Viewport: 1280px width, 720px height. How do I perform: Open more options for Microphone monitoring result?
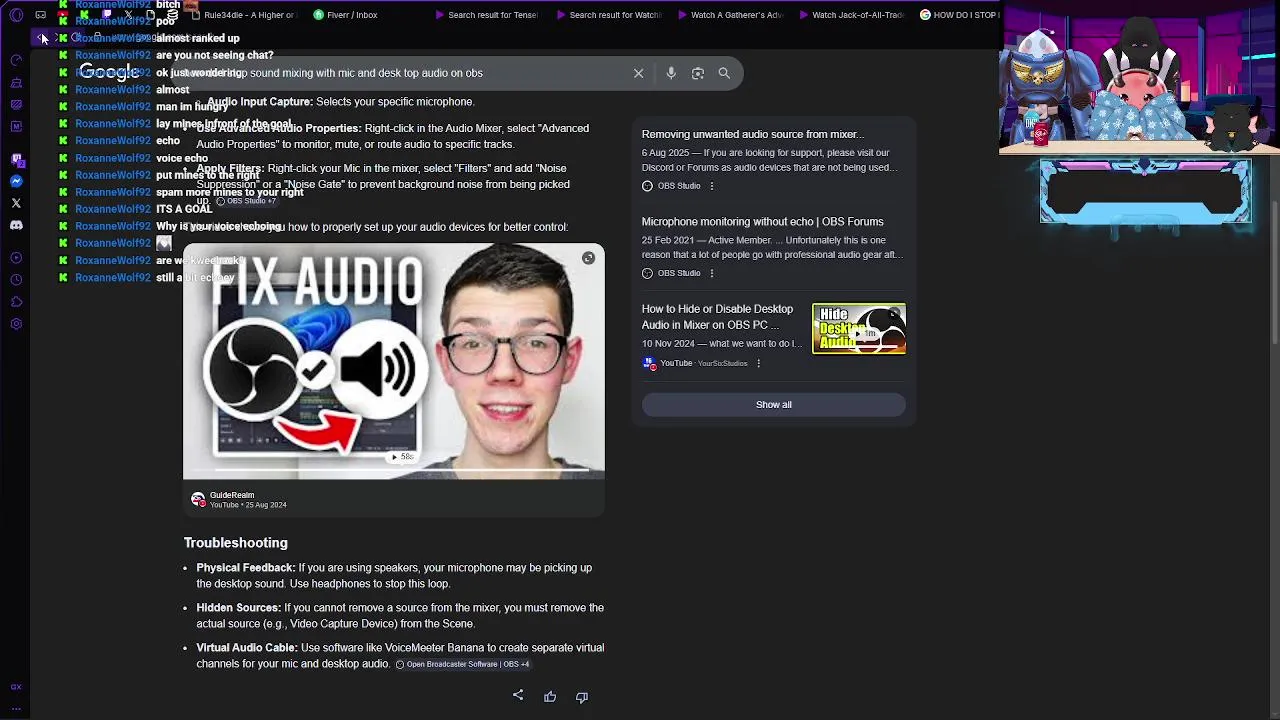[711, 273]
